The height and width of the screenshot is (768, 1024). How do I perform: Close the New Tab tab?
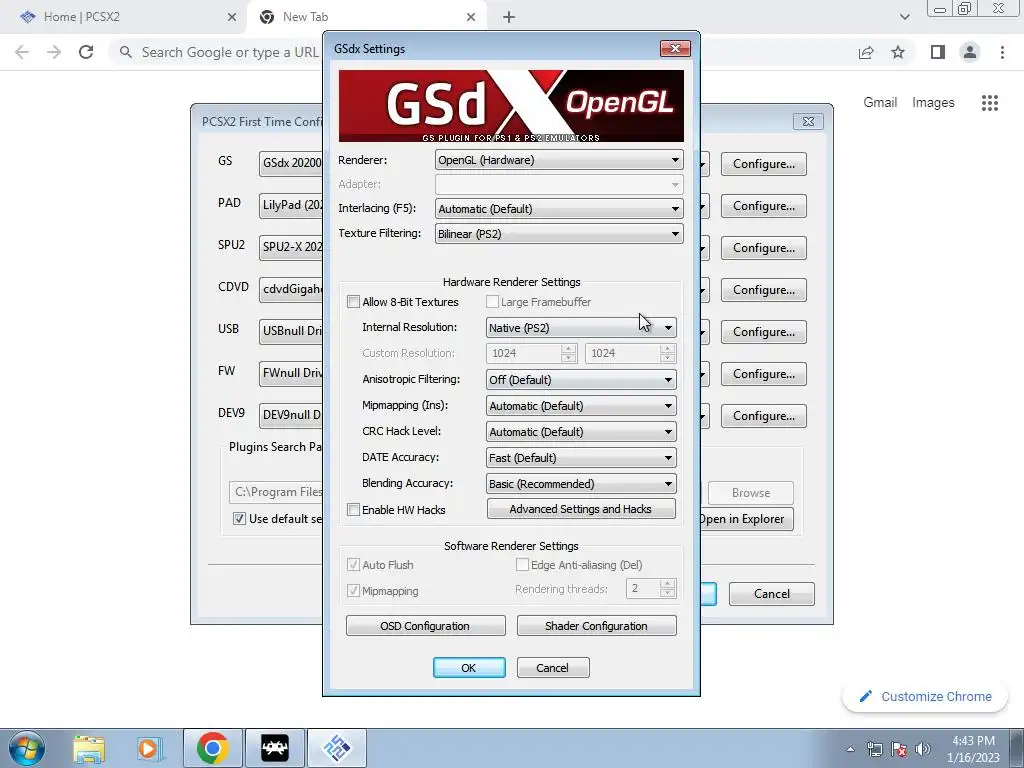pyautogui.click(x=471, y=17)
